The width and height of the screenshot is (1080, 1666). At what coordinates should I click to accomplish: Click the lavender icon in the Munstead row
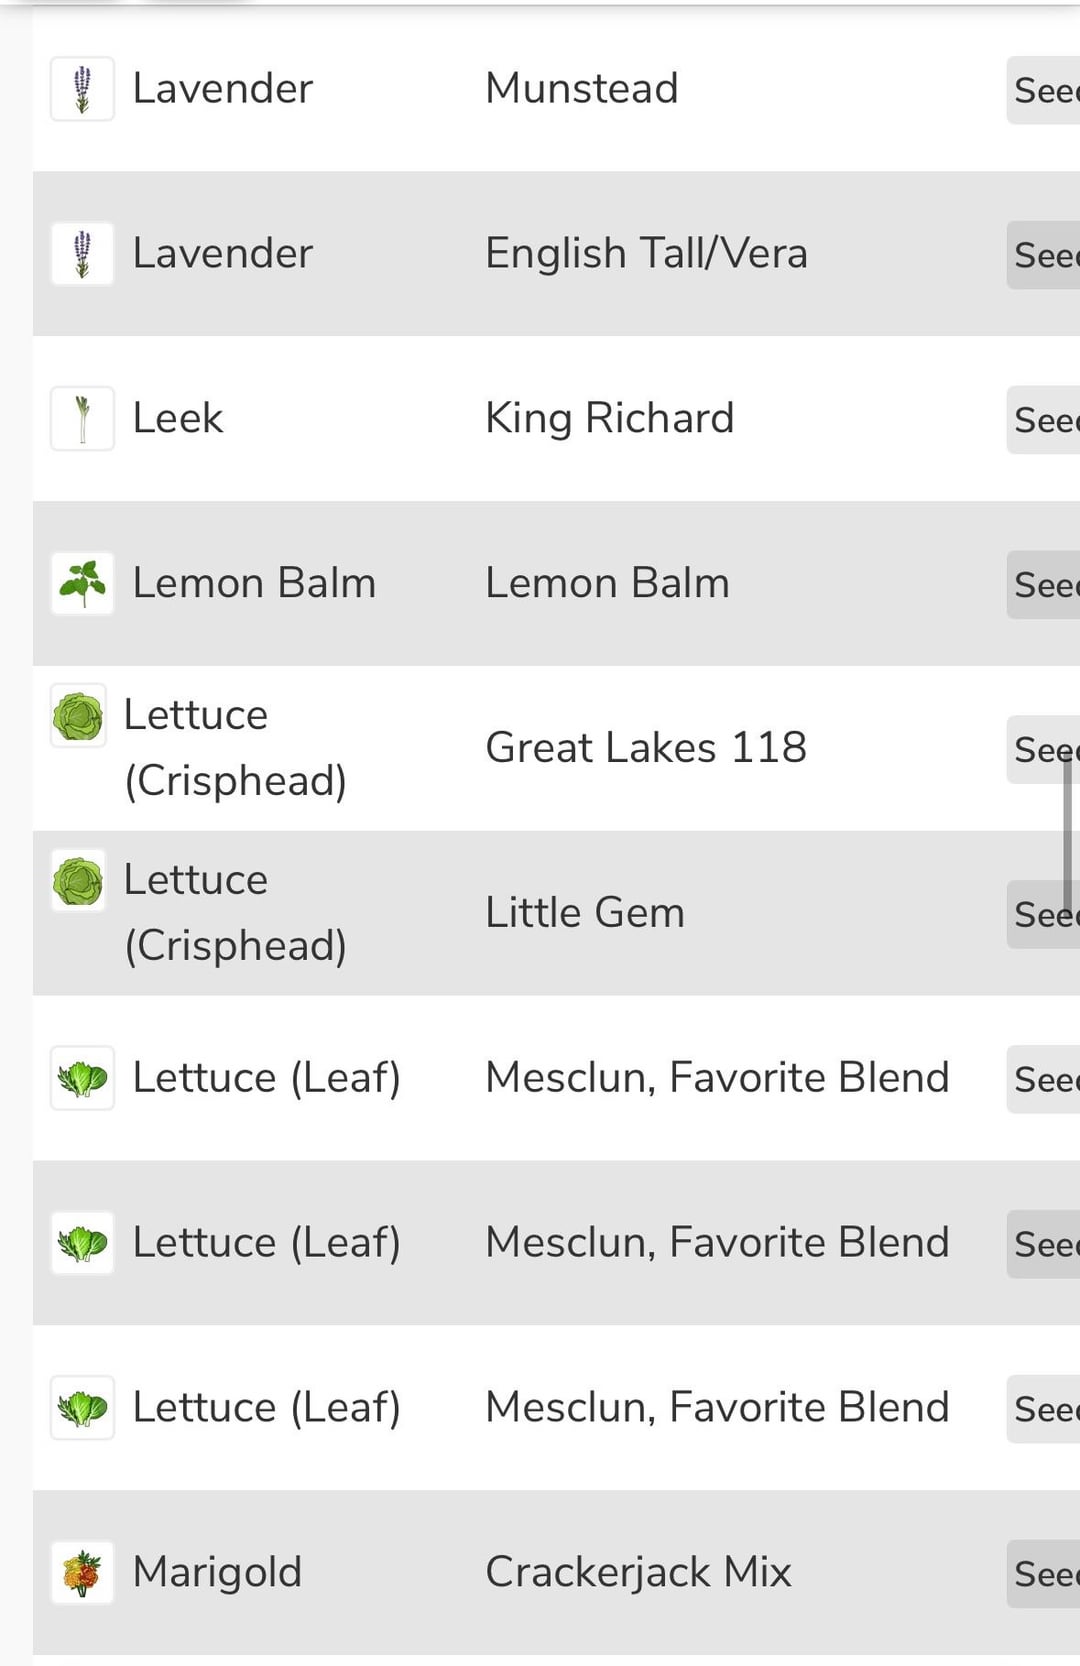click(x=82, y=89)
